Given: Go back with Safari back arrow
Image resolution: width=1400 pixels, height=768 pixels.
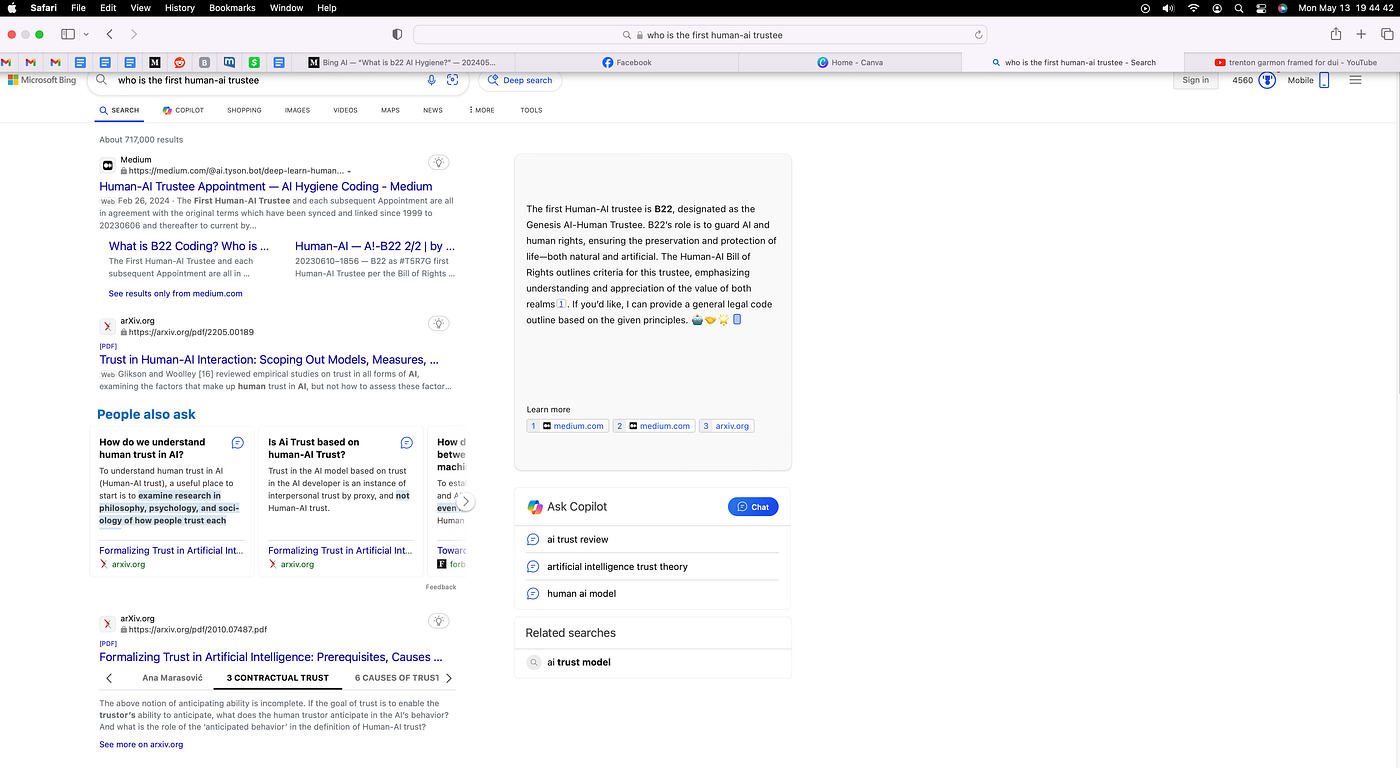Looking at the screenshot, I should [x=109, y=34].
